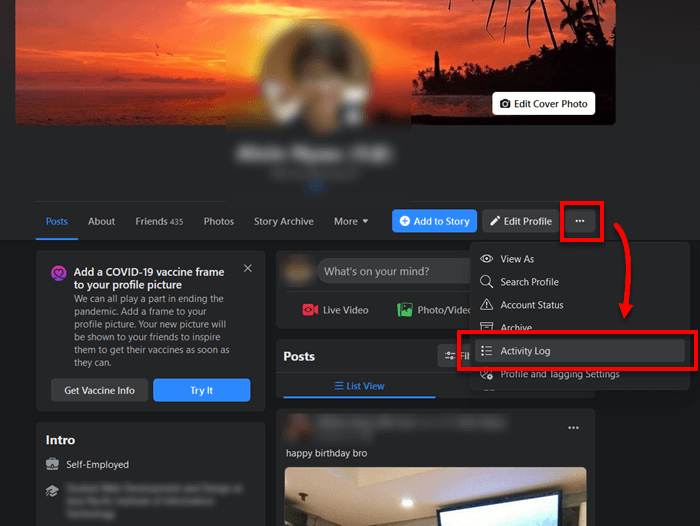Screen dimensions: 700x526
Task: Select View As from the menu
Action: (579, 259)
